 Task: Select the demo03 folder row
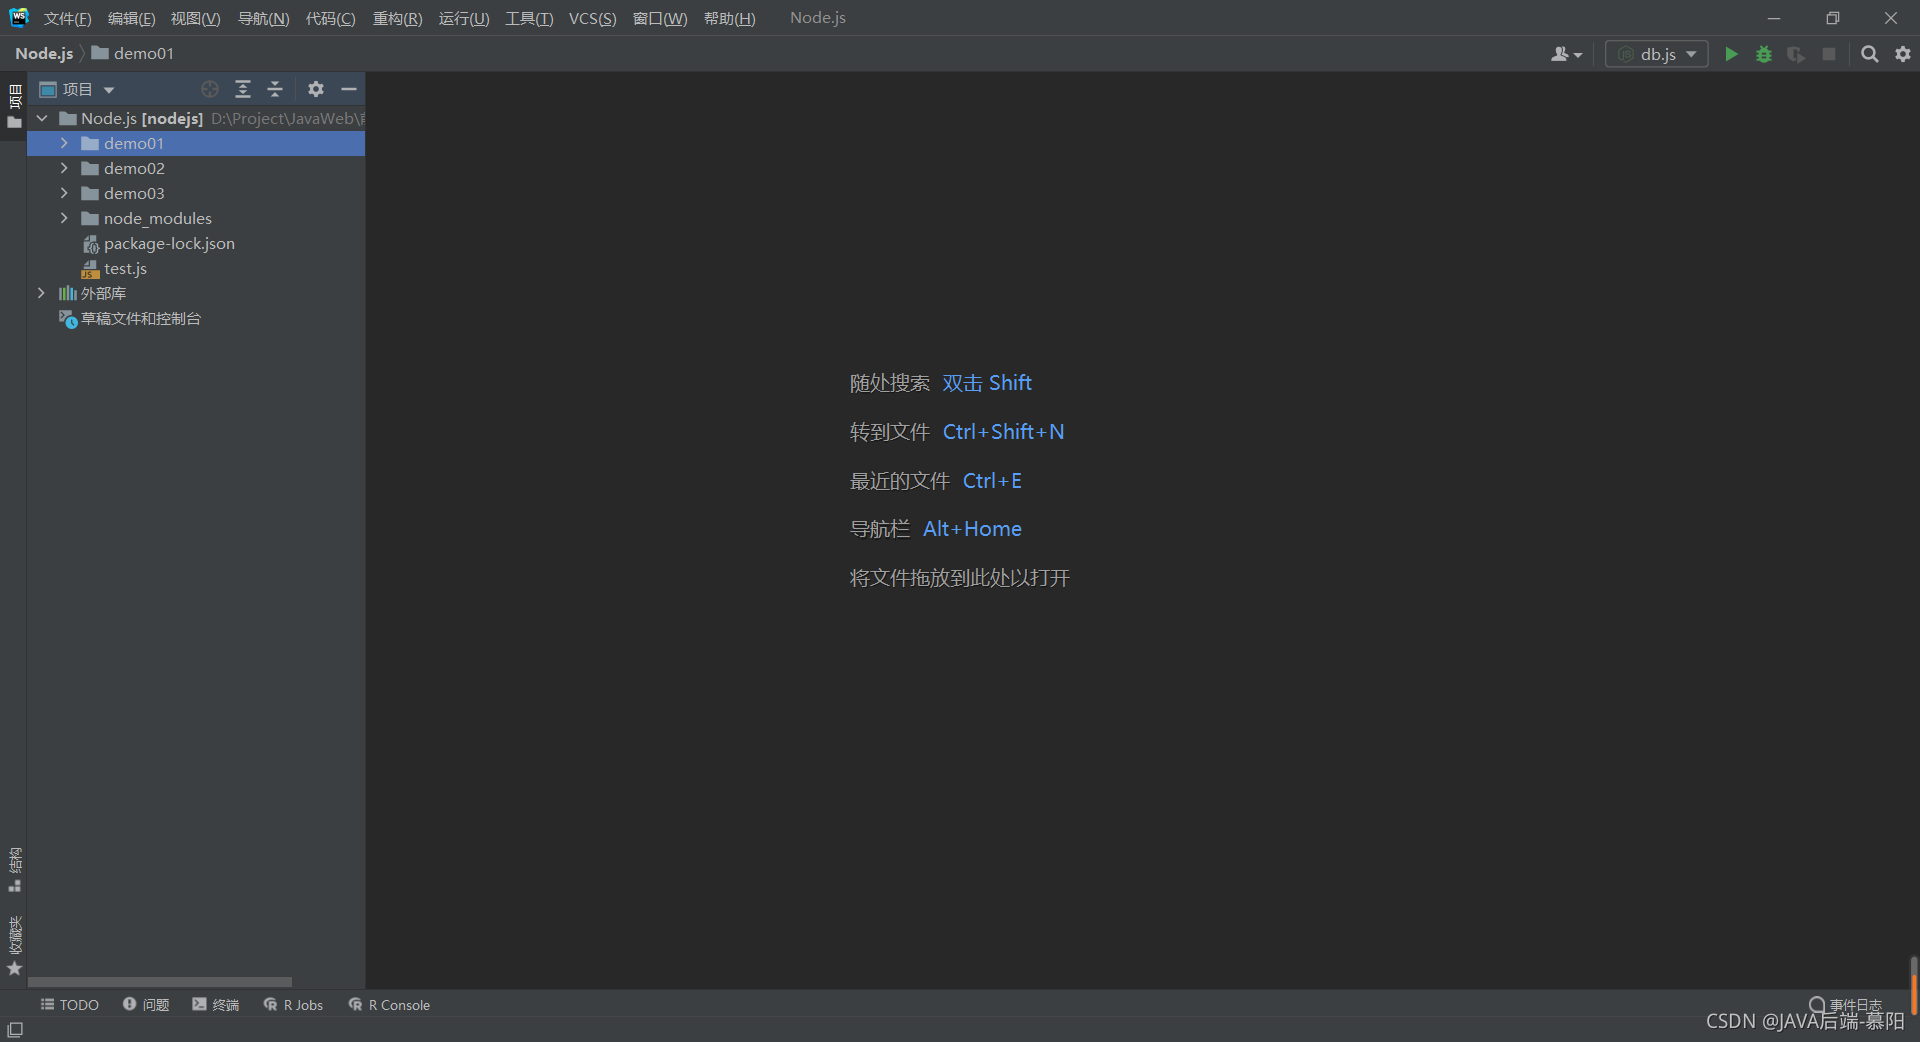[196, 193]
